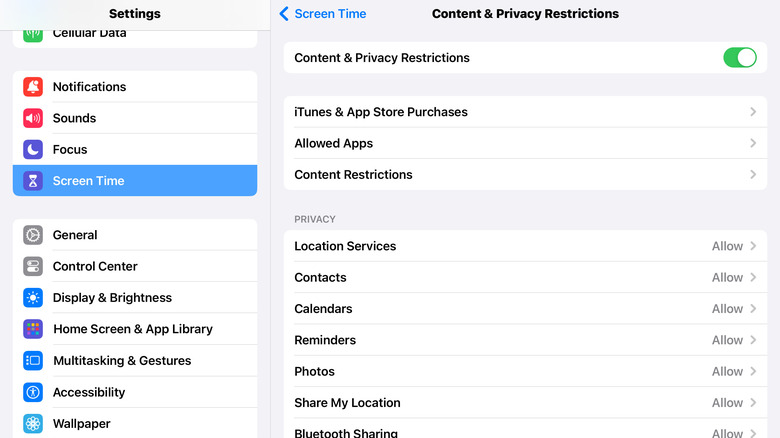Screen dimensions: 780x438
Task: Click the General gear icon
Action: 33,235
